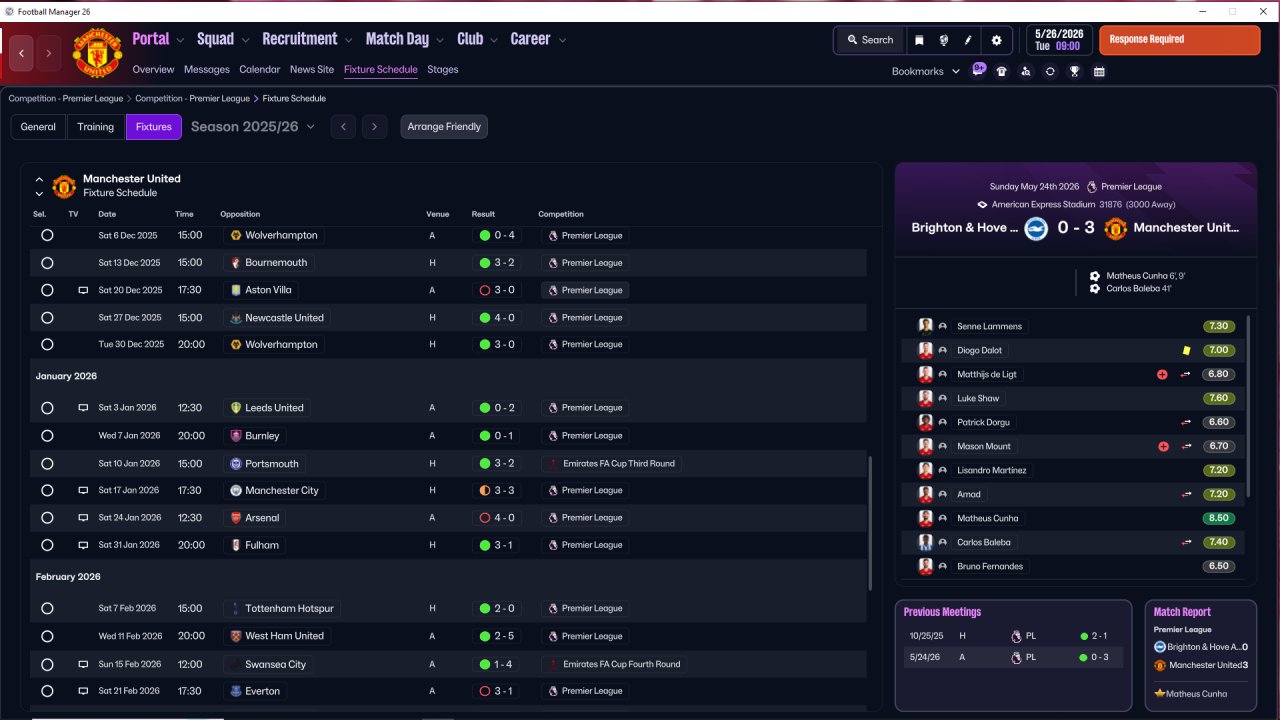The width and height of the screenshot is (1280, 720).
Task: Select the Burnley fixture radio button
Action: 47,436
